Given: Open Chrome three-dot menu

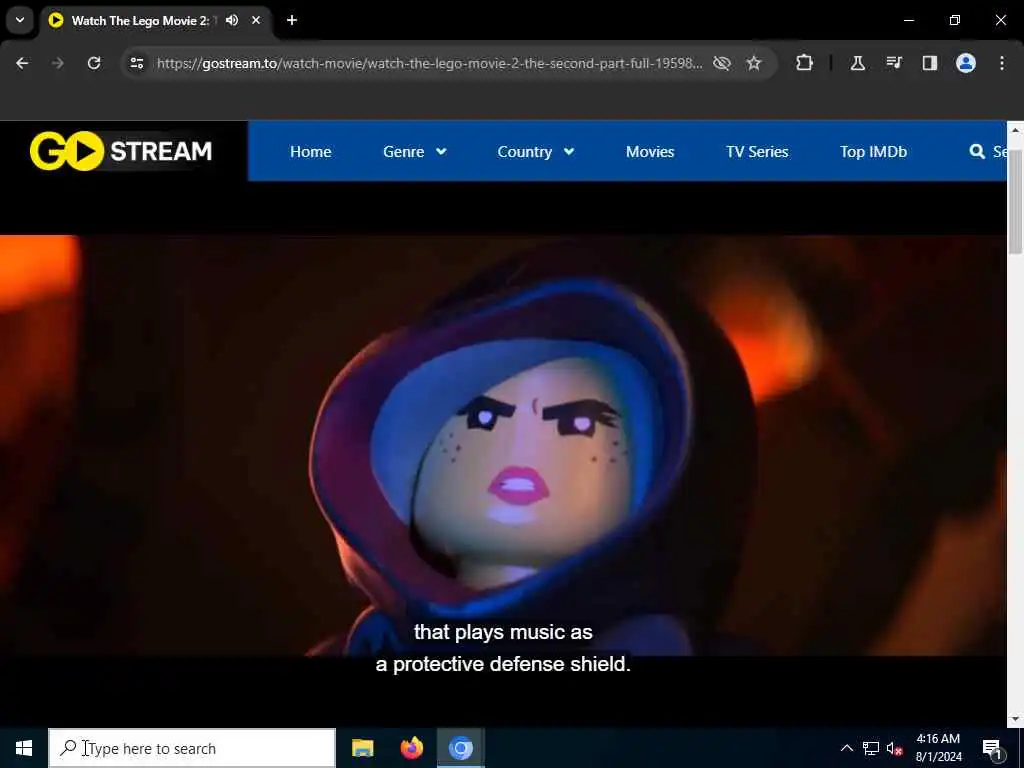Looking at the screenshot, I should click(1002, 63).
